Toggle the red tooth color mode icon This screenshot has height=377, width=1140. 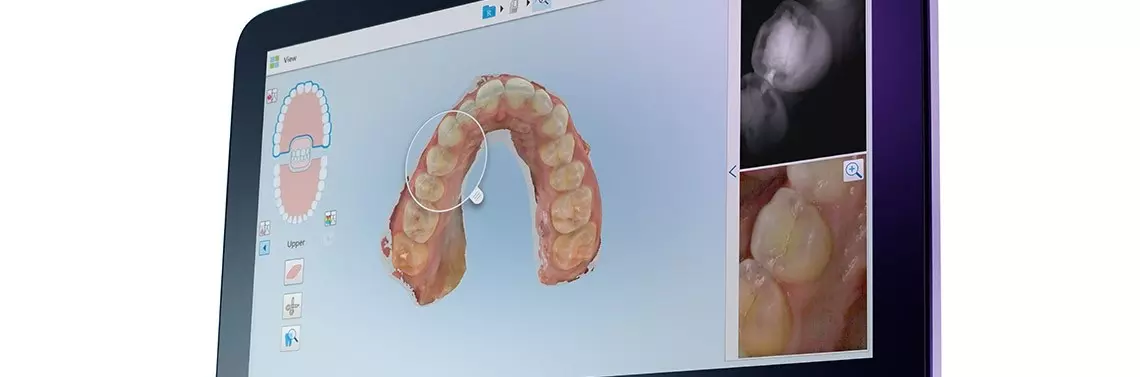tap(272, 95)
